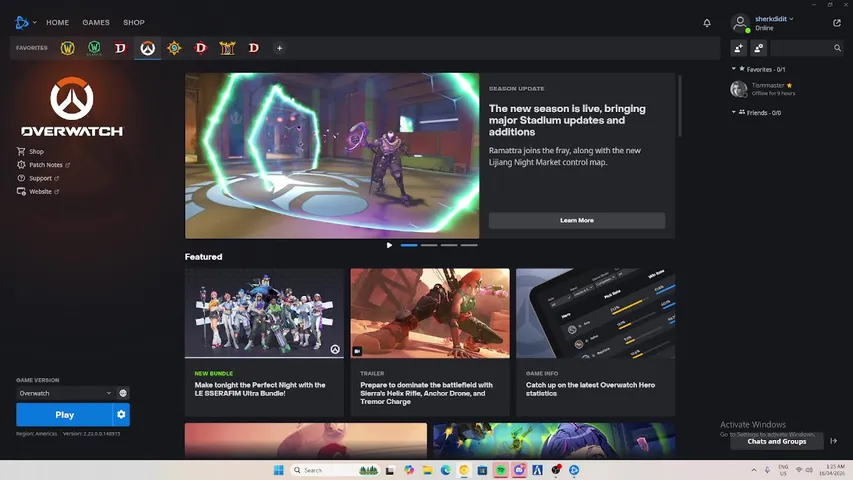Open Spotify from the taskbar

500,470
